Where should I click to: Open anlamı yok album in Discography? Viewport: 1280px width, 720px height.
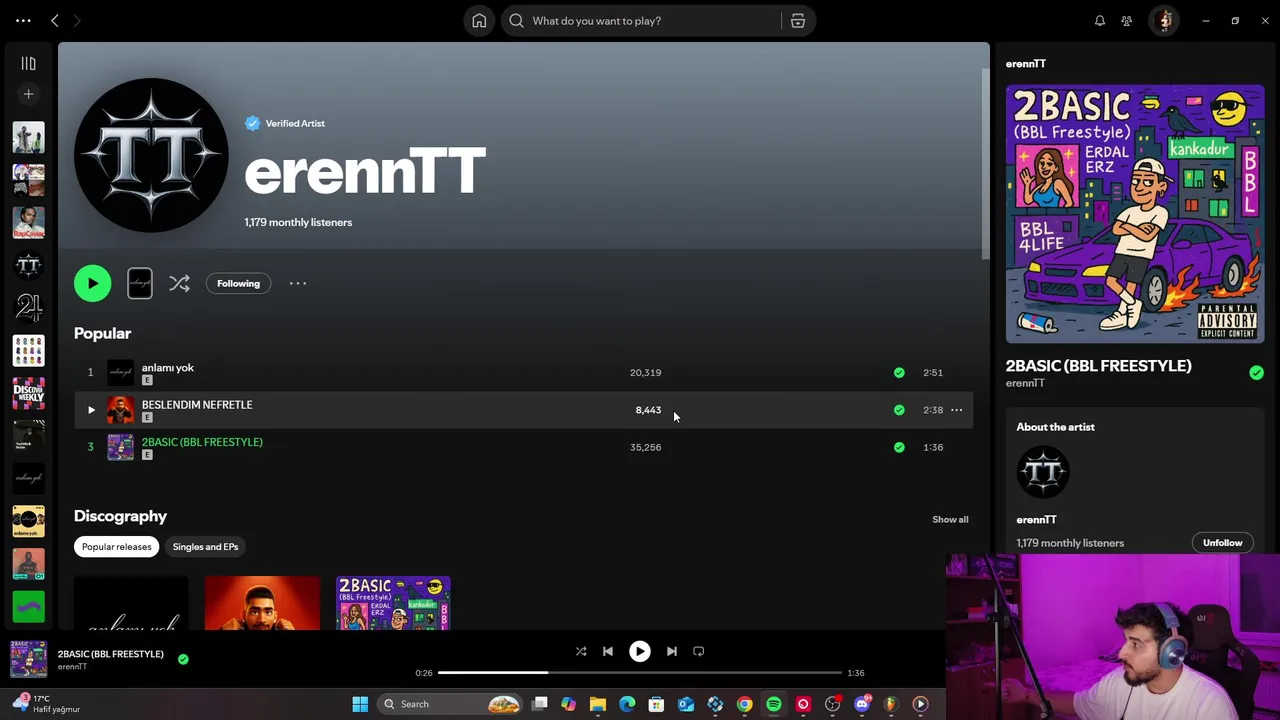(x=131, y=603)
